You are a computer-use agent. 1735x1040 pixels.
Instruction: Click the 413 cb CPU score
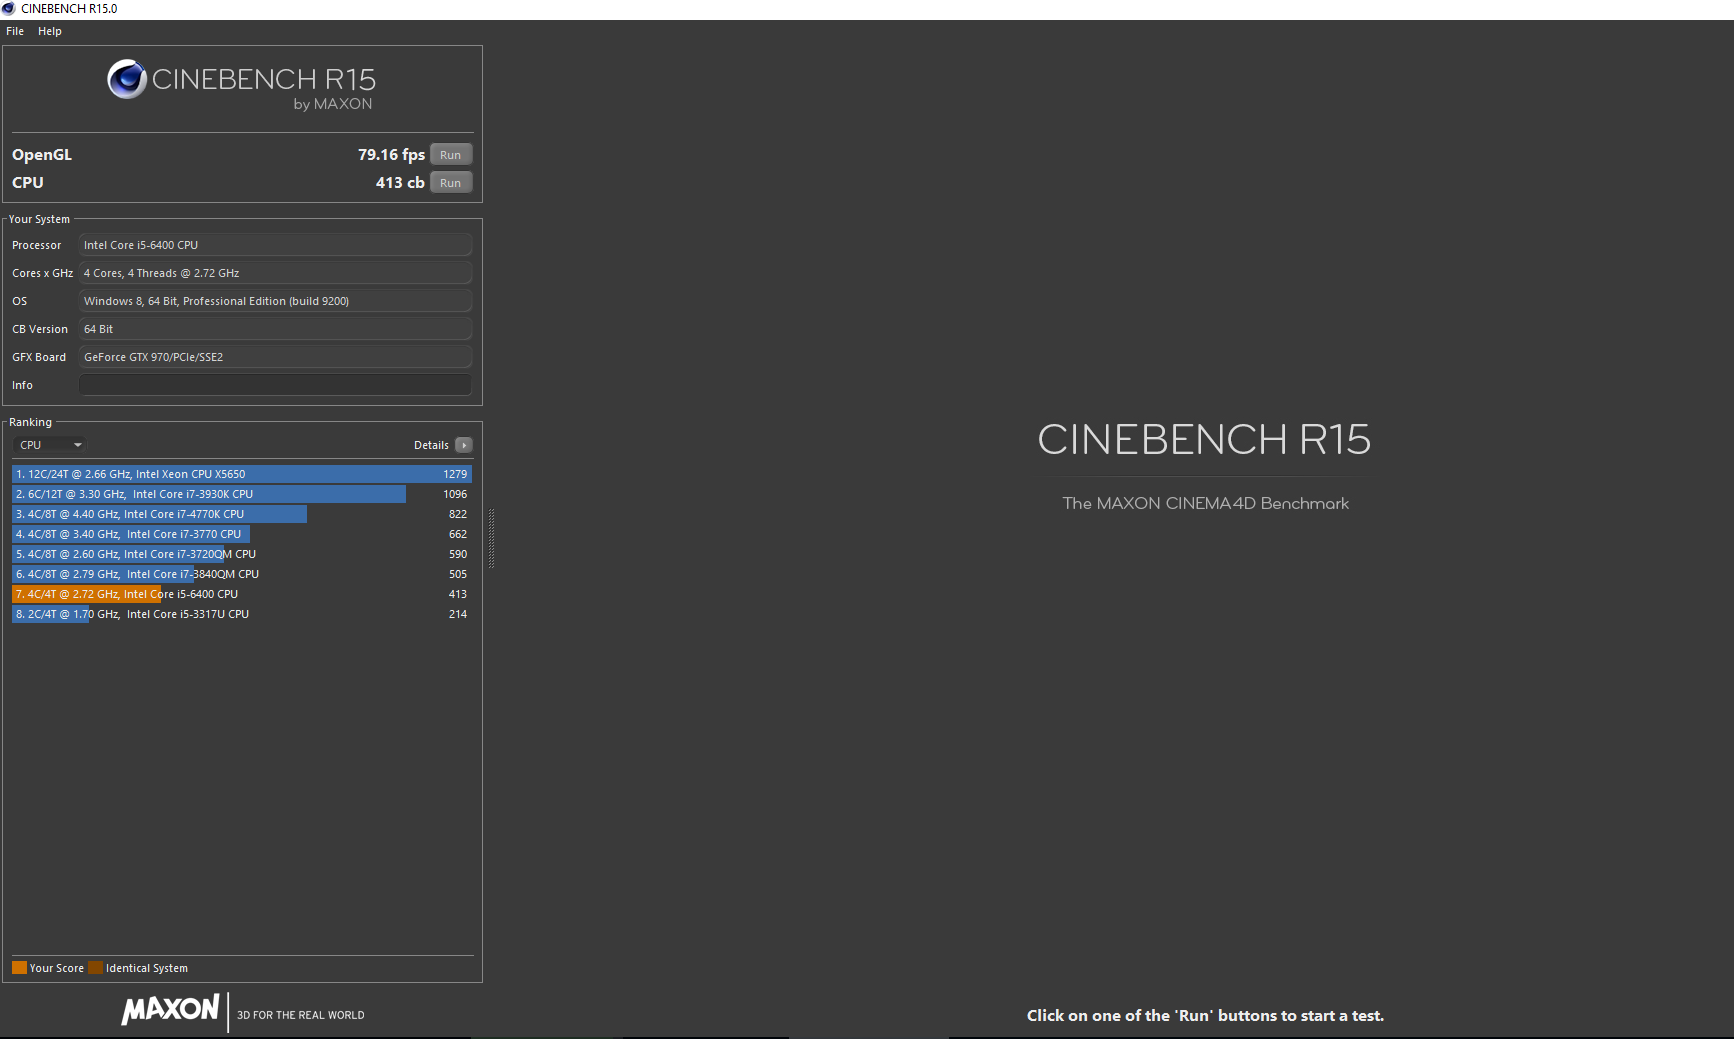click(400, 183)
